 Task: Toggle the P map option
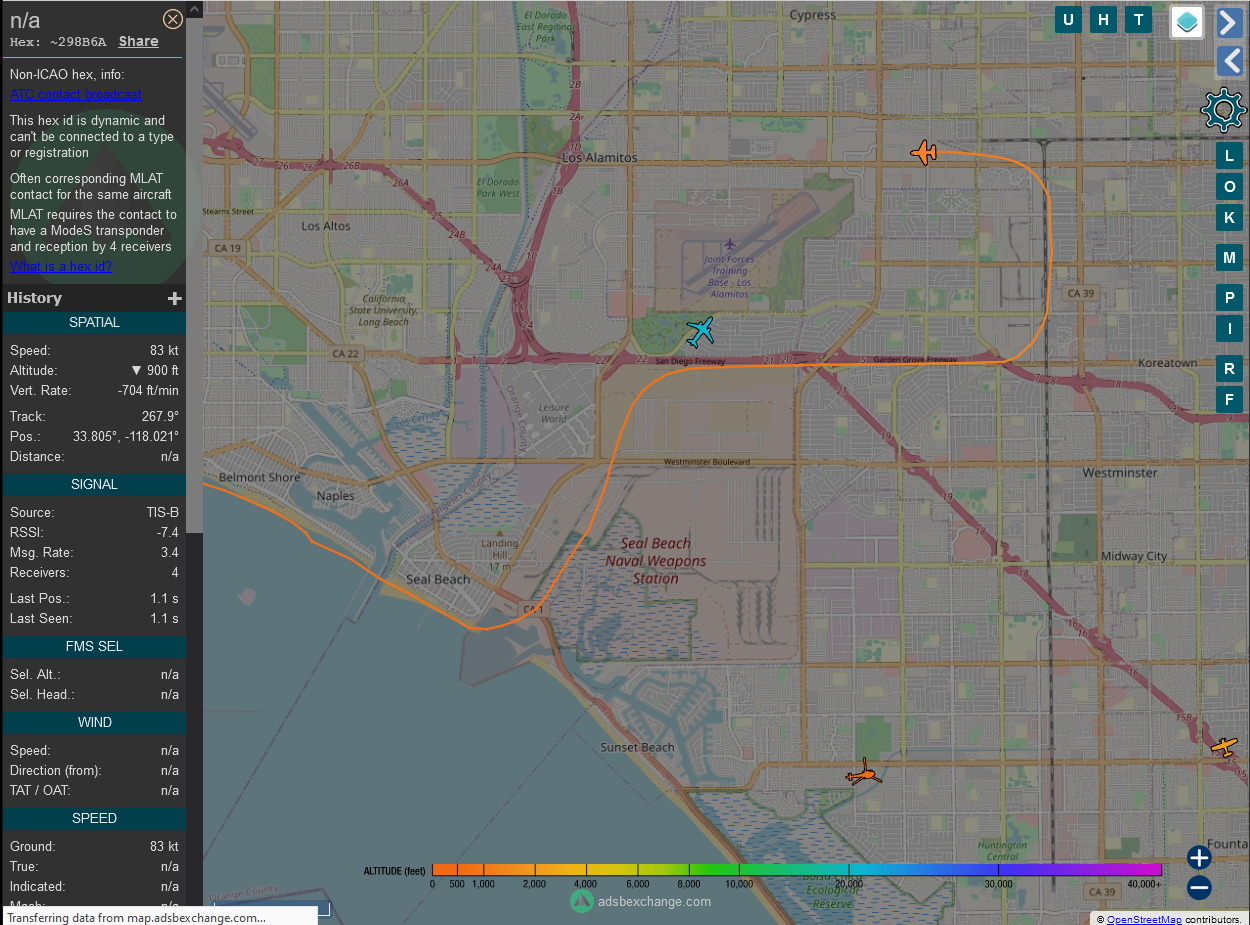(1230, 298)
